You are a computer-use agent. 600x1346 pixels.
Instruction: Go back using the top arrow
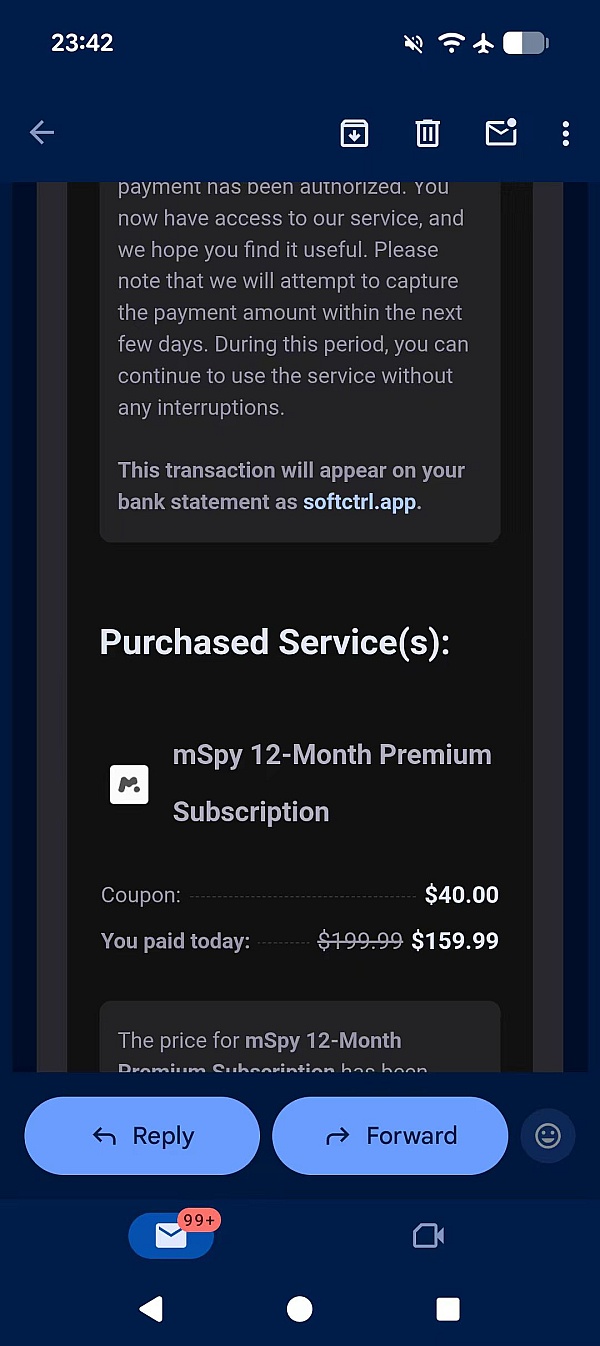tap(42, 132)
